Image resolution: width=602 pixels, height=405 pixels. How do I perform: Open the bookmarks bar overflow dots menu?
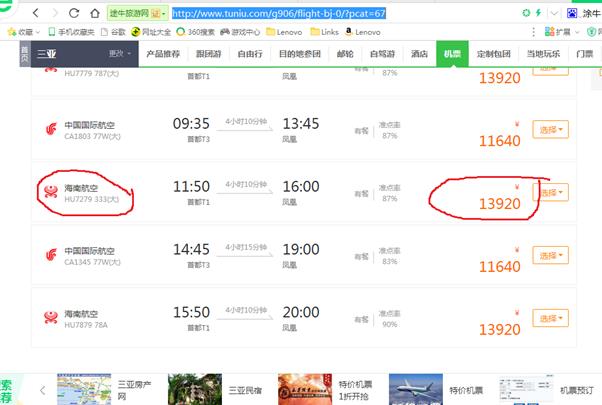[533, 32]
